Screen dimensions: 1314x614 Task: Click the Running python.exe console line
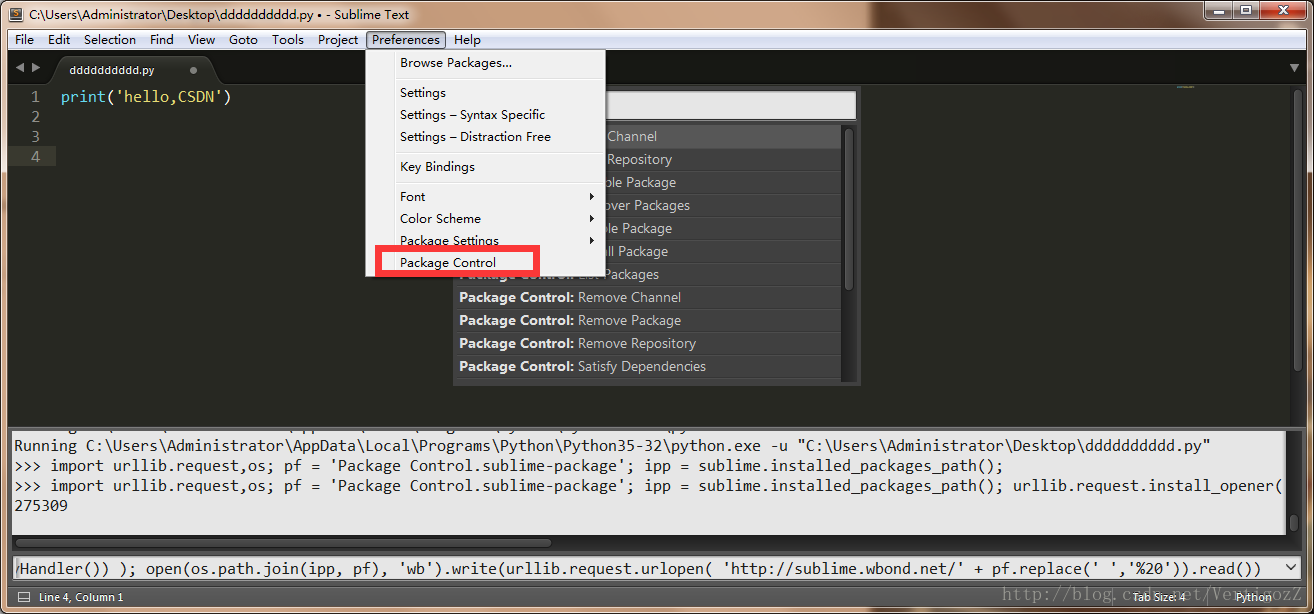point(612,445)
